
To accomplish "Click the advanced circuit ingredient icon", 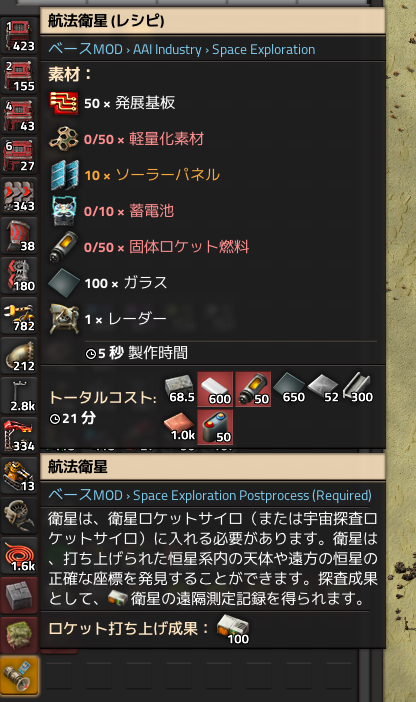I will coord(64,103).
